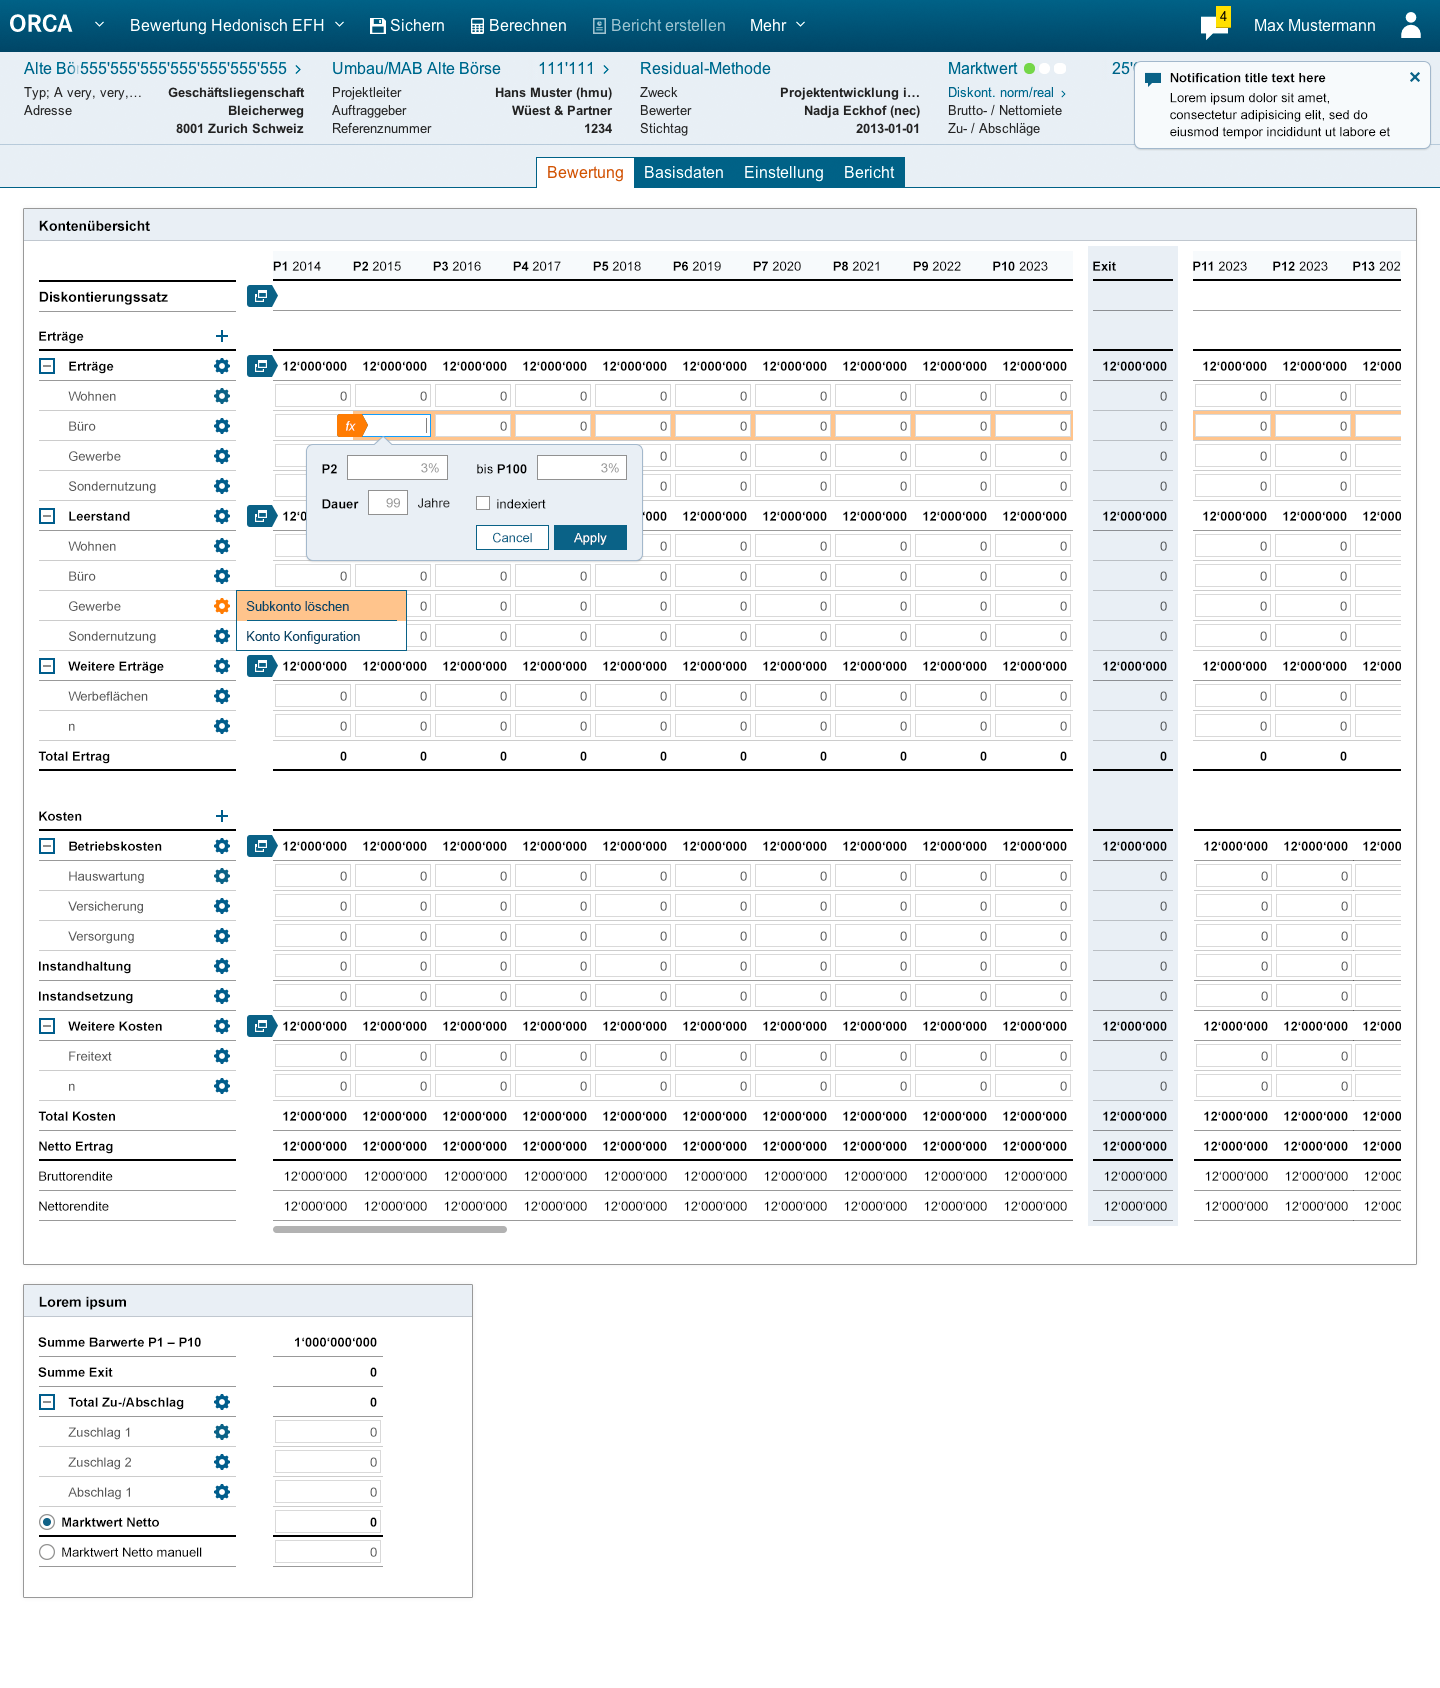Open gear settings for Hauswartung row
This screenshot has height=1688, width=1440.
coord(222,876)
